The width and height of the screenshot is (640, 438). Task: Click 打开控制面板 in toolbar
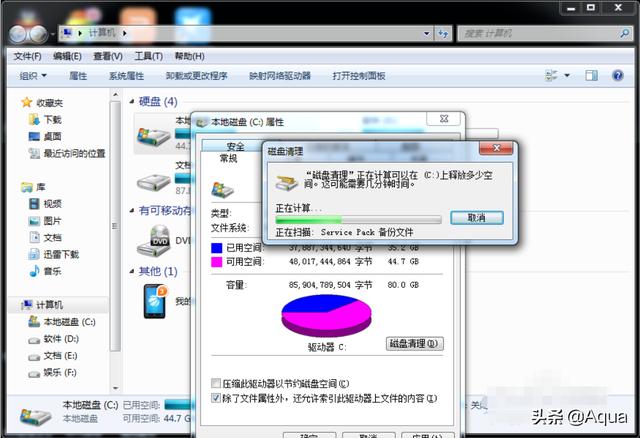pos(359,76)
